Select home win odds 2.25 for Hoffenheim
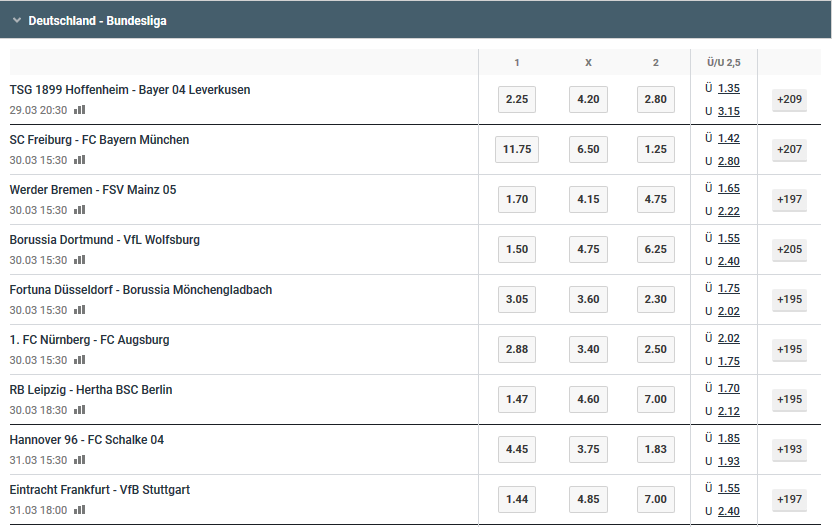Image resolution: width=834 pixels, height=527 pixels. tap(517, 99)
